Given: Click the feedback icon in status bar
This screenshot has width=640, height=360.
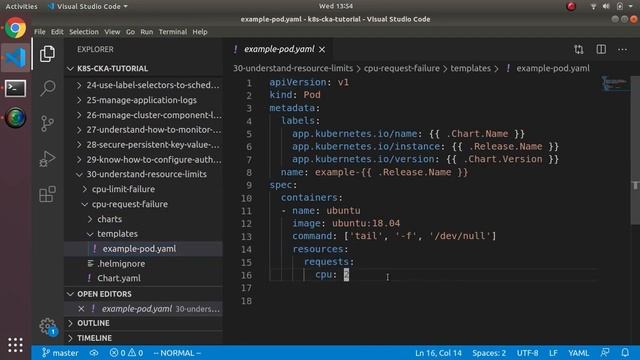Looking at the screenshot, I should click(605, 353).
